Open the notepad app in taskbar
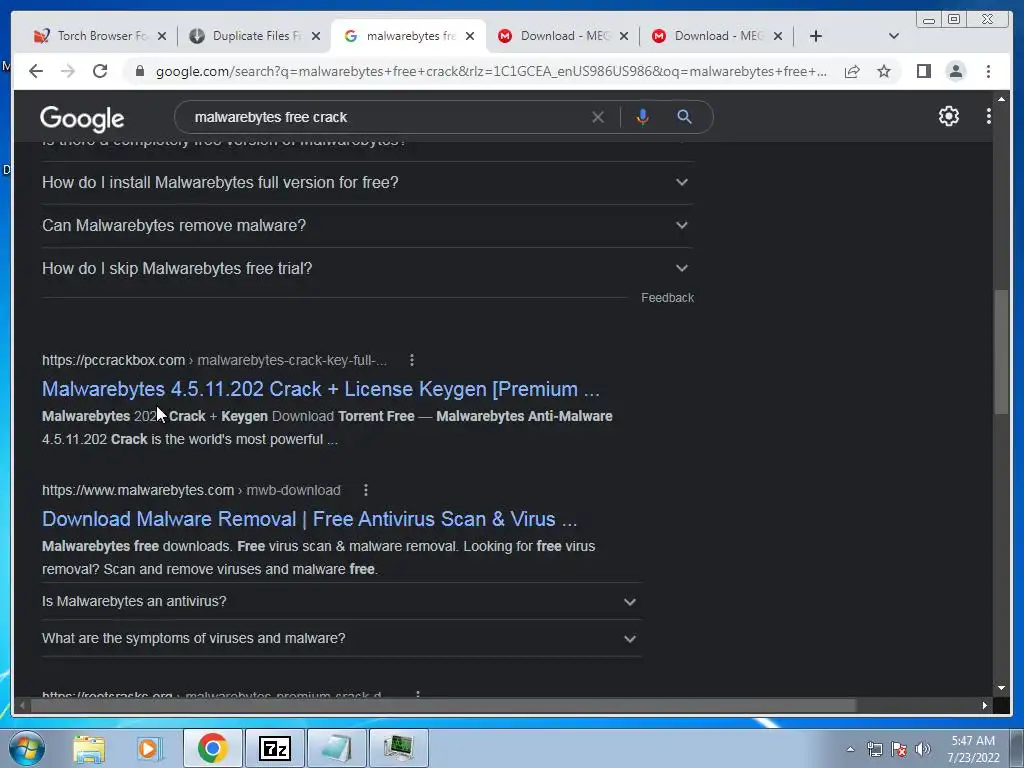 tap(336, 748)
